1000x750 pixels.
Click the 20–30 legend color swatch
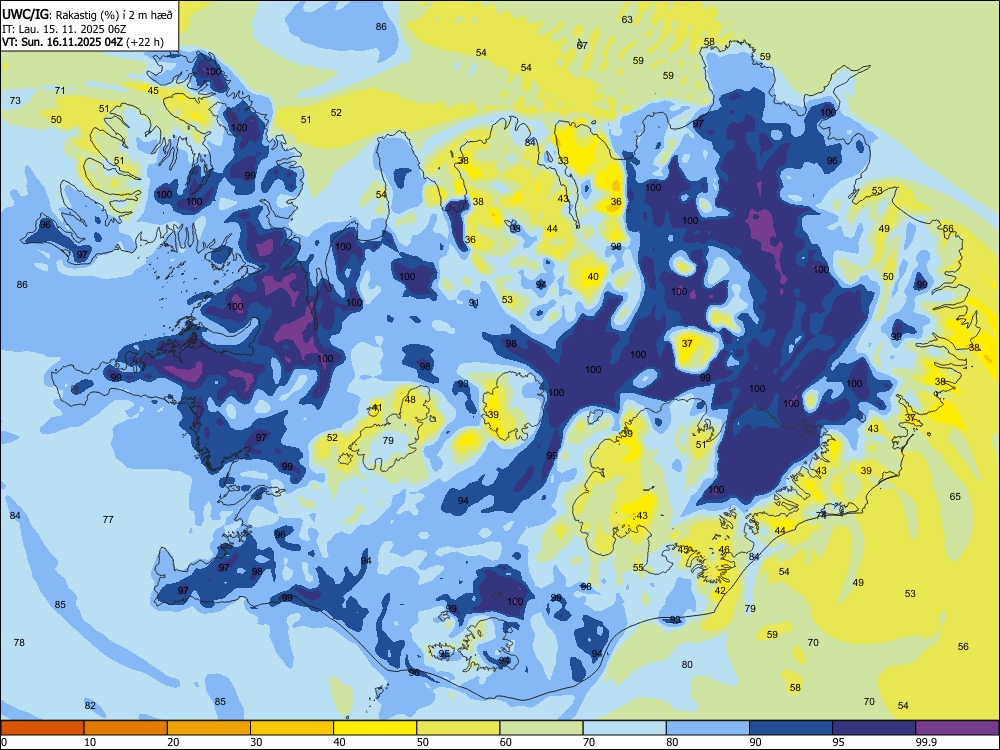pos(209,728)
